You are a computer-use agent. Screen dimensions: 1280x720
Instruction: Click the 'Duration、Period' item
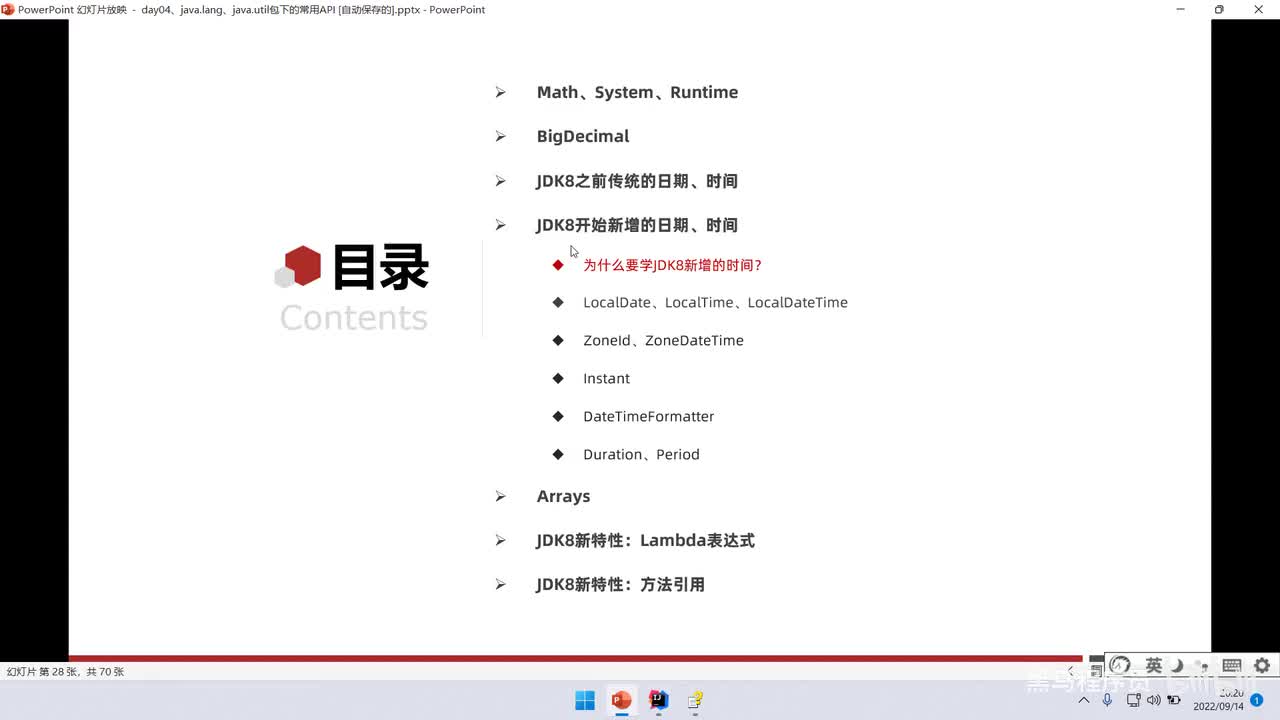pyautogui.click(x=641, y=454)
